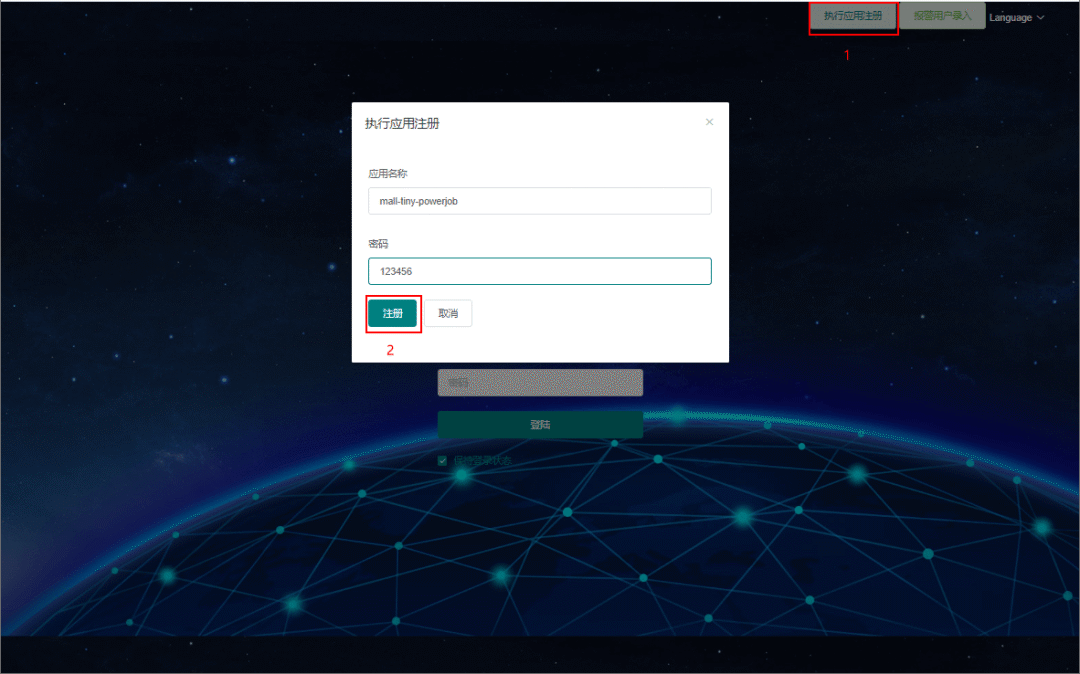
Task: Open 报警用户录入 from the top bar
Action: [x=942, y=17]
